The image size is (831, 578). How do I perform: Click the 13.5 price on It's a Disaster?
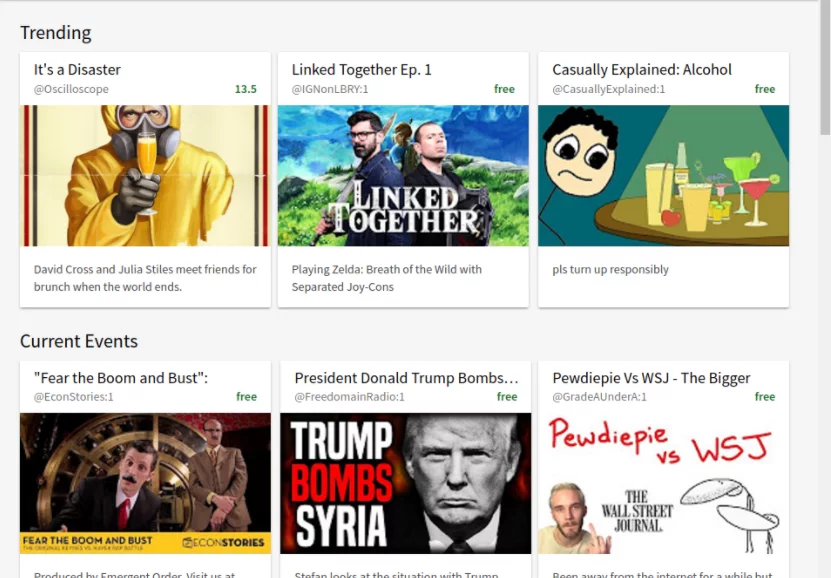pyautogui.click(x=246, y=89)
